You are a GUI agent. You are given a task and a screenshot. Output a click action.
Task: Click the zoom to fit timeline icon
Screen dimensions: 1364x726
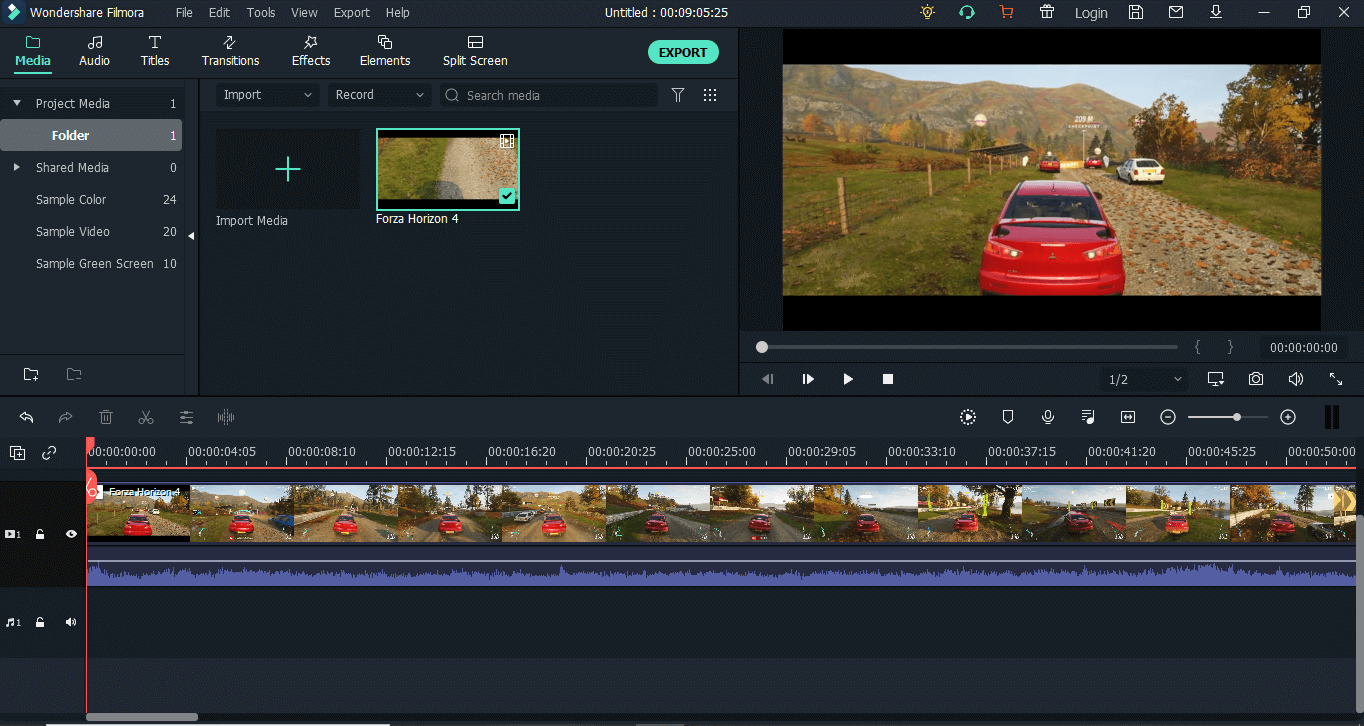pos(1128,417)
